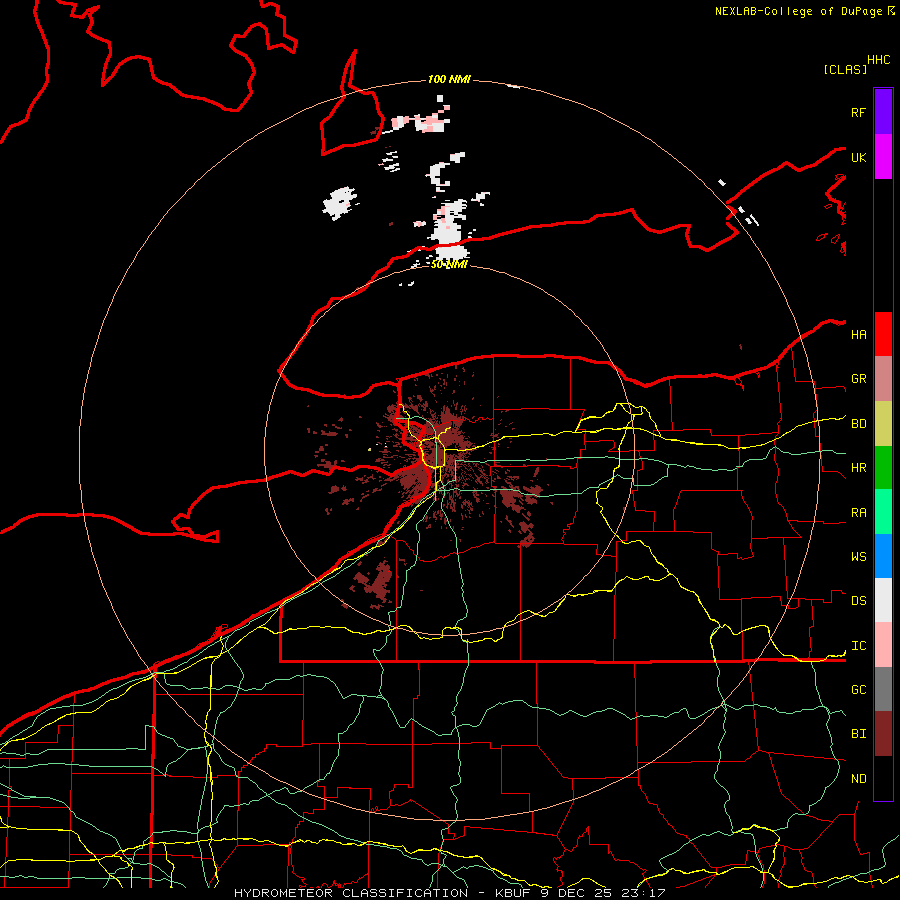Click the WS legend label
This screenshot has width=900, height=900.
(x=858, y=556)
